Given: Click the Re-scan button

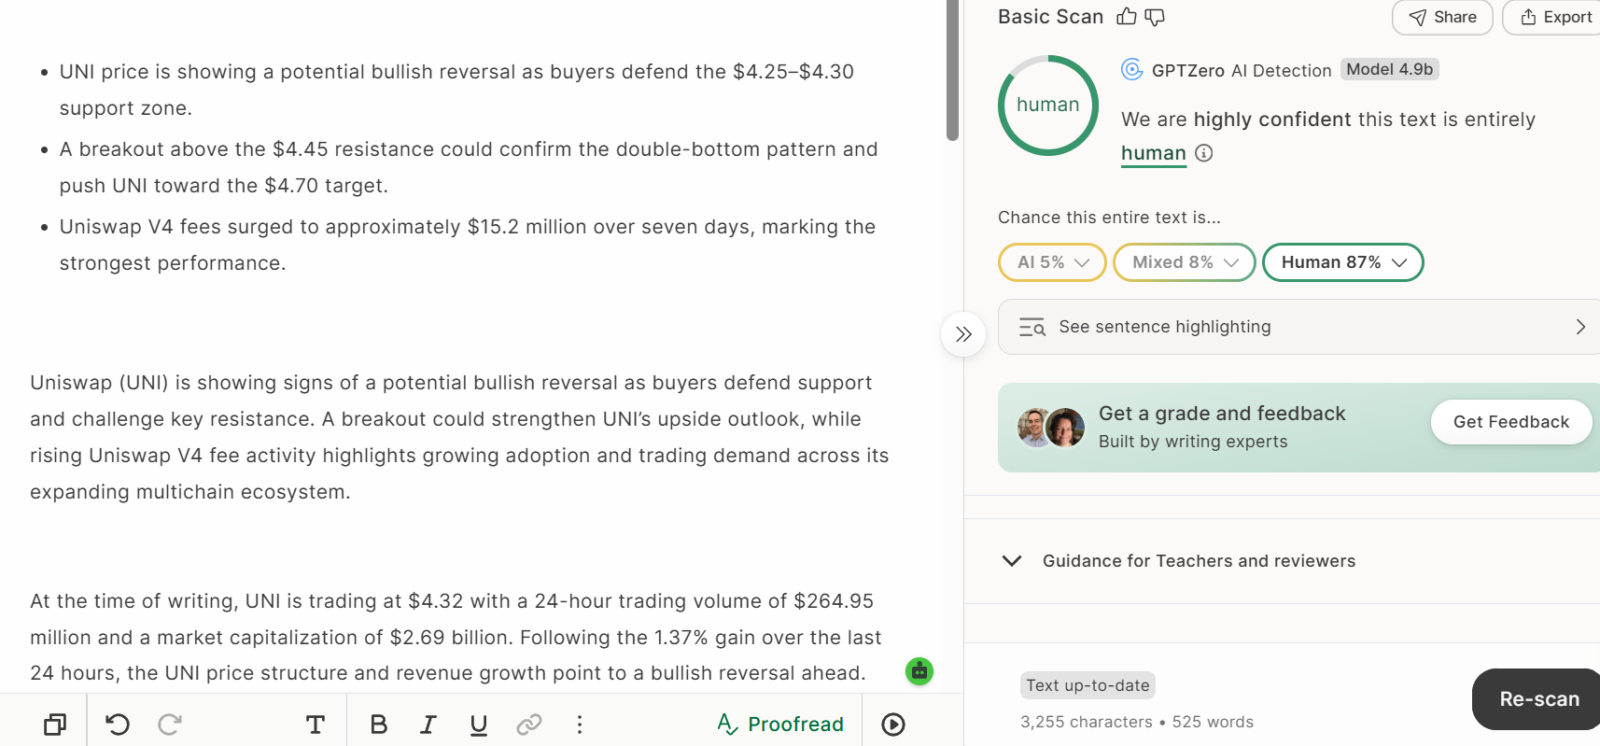Looking at the screenshot, I should pyautogui.click(x=1538, y=699).
